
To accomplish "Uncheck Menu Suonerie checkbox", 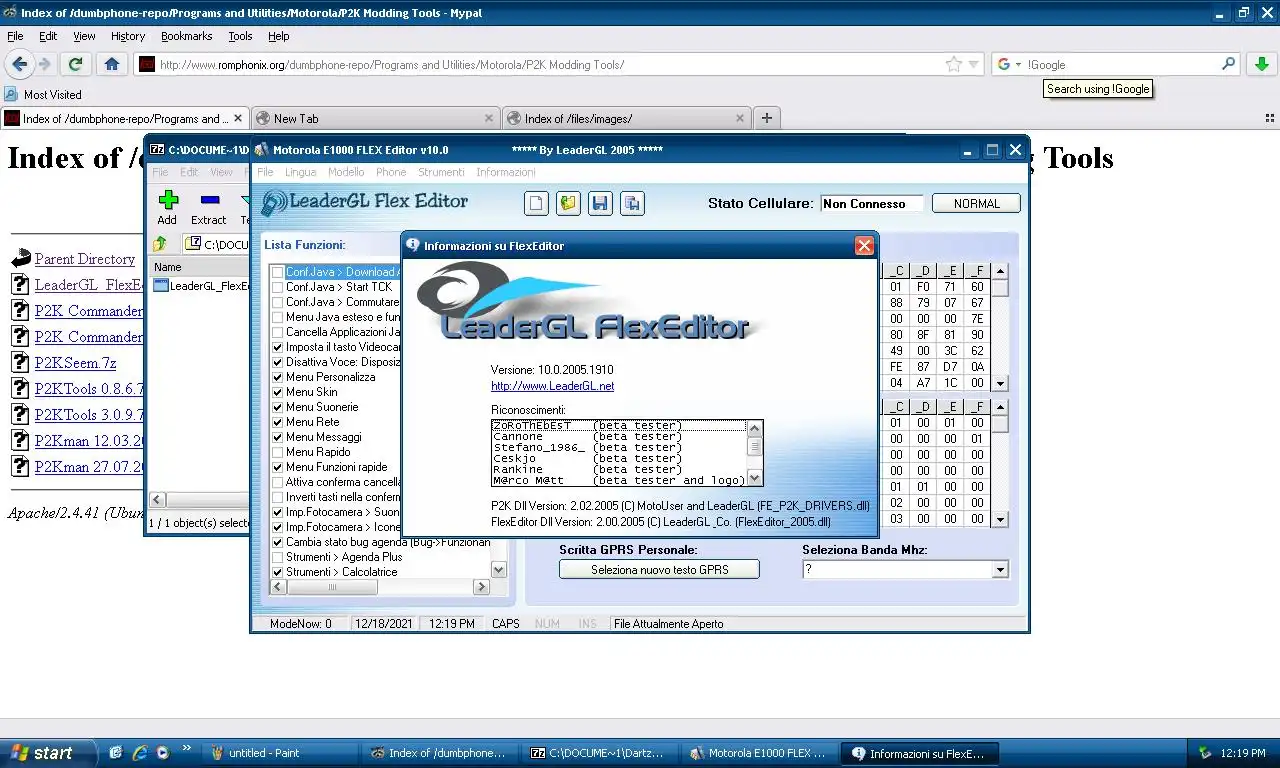I will [x=277, y=407].
